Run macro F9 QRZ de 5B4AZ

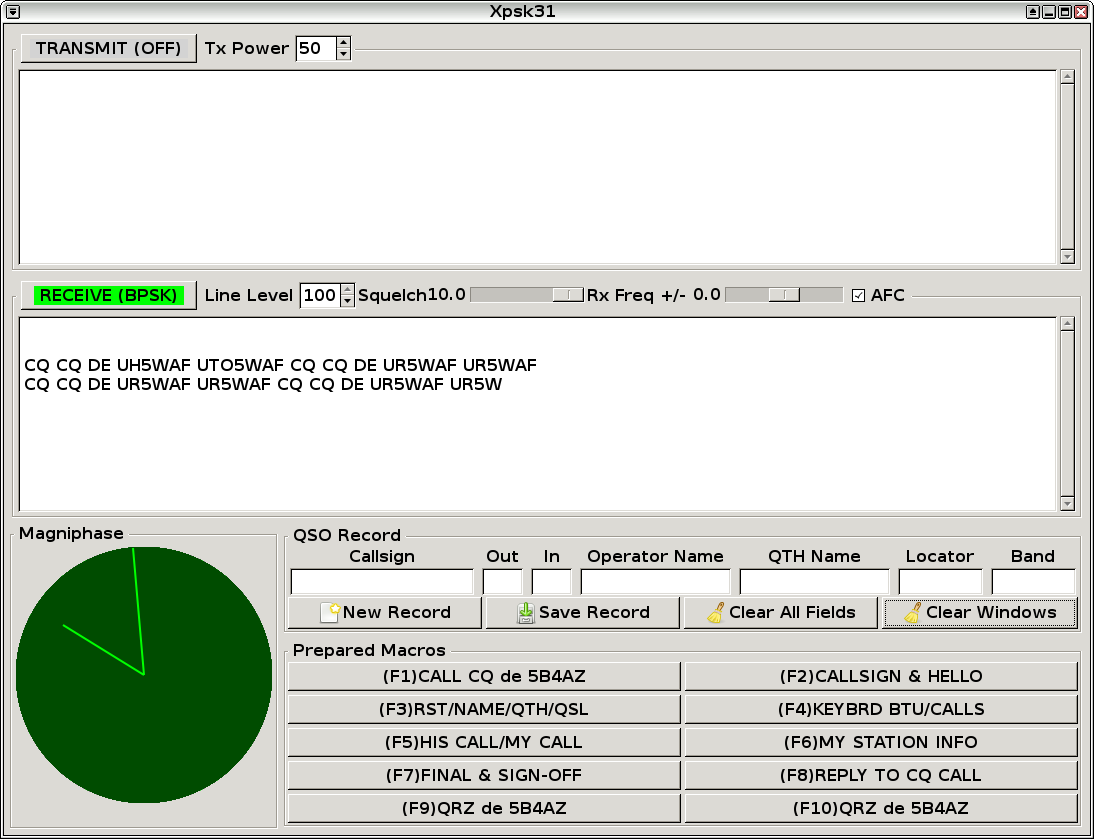[484, 808]
